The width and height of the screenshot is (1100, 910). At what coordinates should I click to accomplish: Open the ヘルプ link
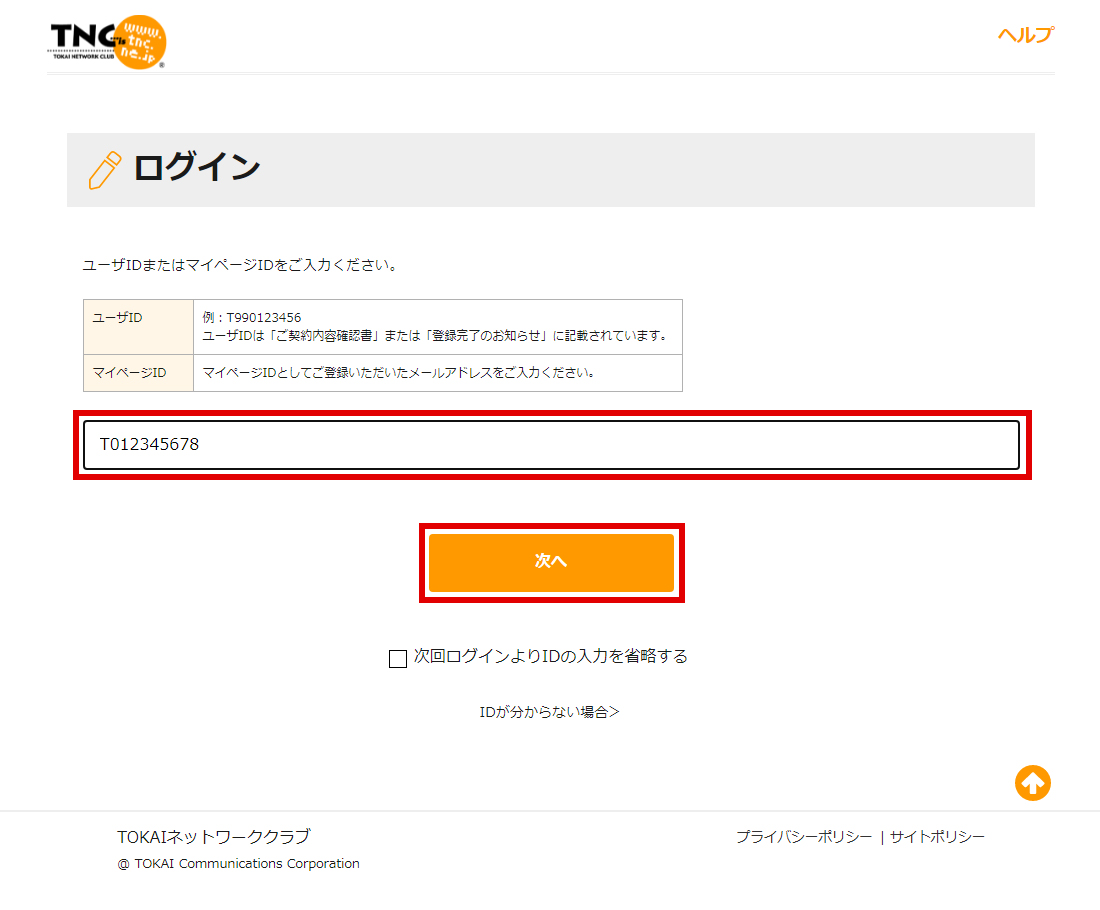click(x=1025, y=35)
